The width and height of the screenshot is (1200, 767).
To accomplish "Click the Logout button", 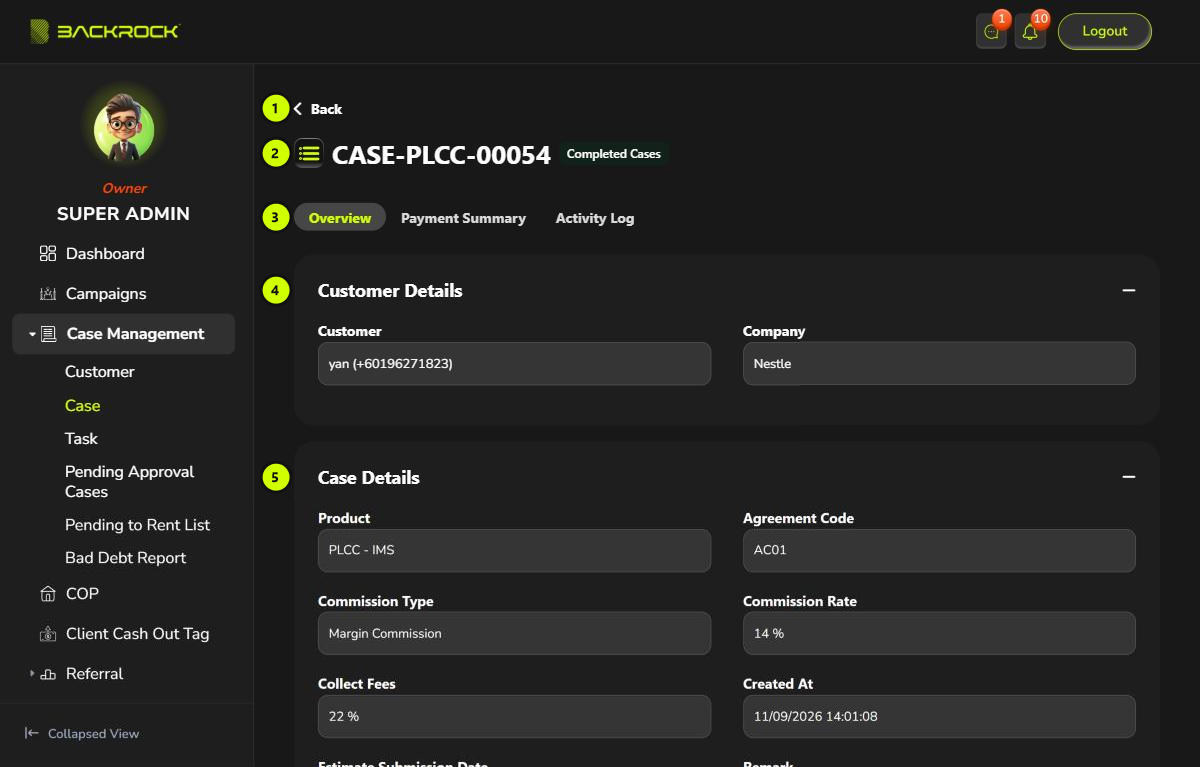I will click(x=1105, y=31).
